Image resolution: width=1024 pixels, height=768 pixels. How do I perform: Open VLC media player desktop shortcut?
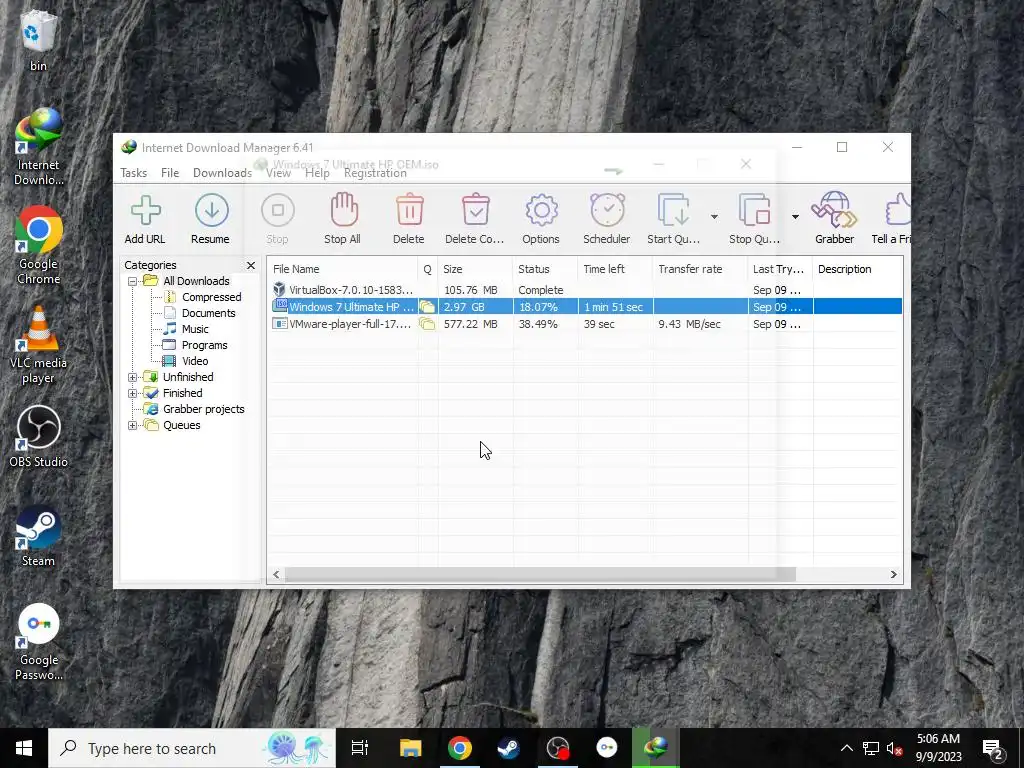tap(38, 345)
